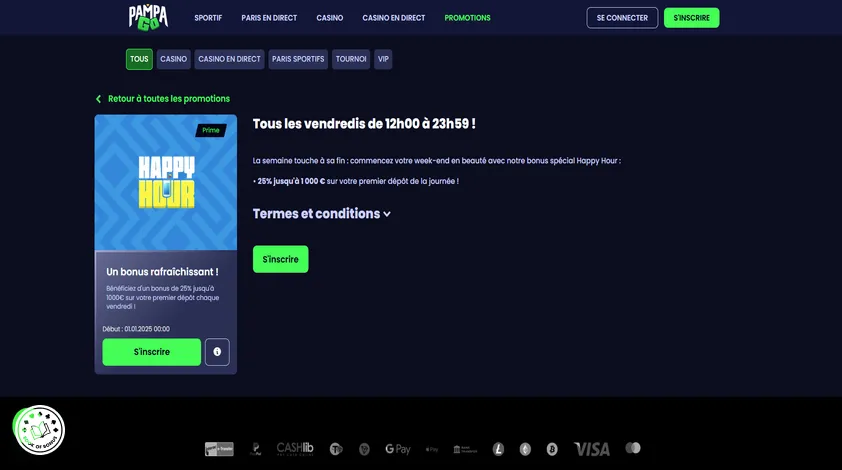Click the Mastercard logo
The width and height of the screenshot is (842, 470).
point(633,448)
